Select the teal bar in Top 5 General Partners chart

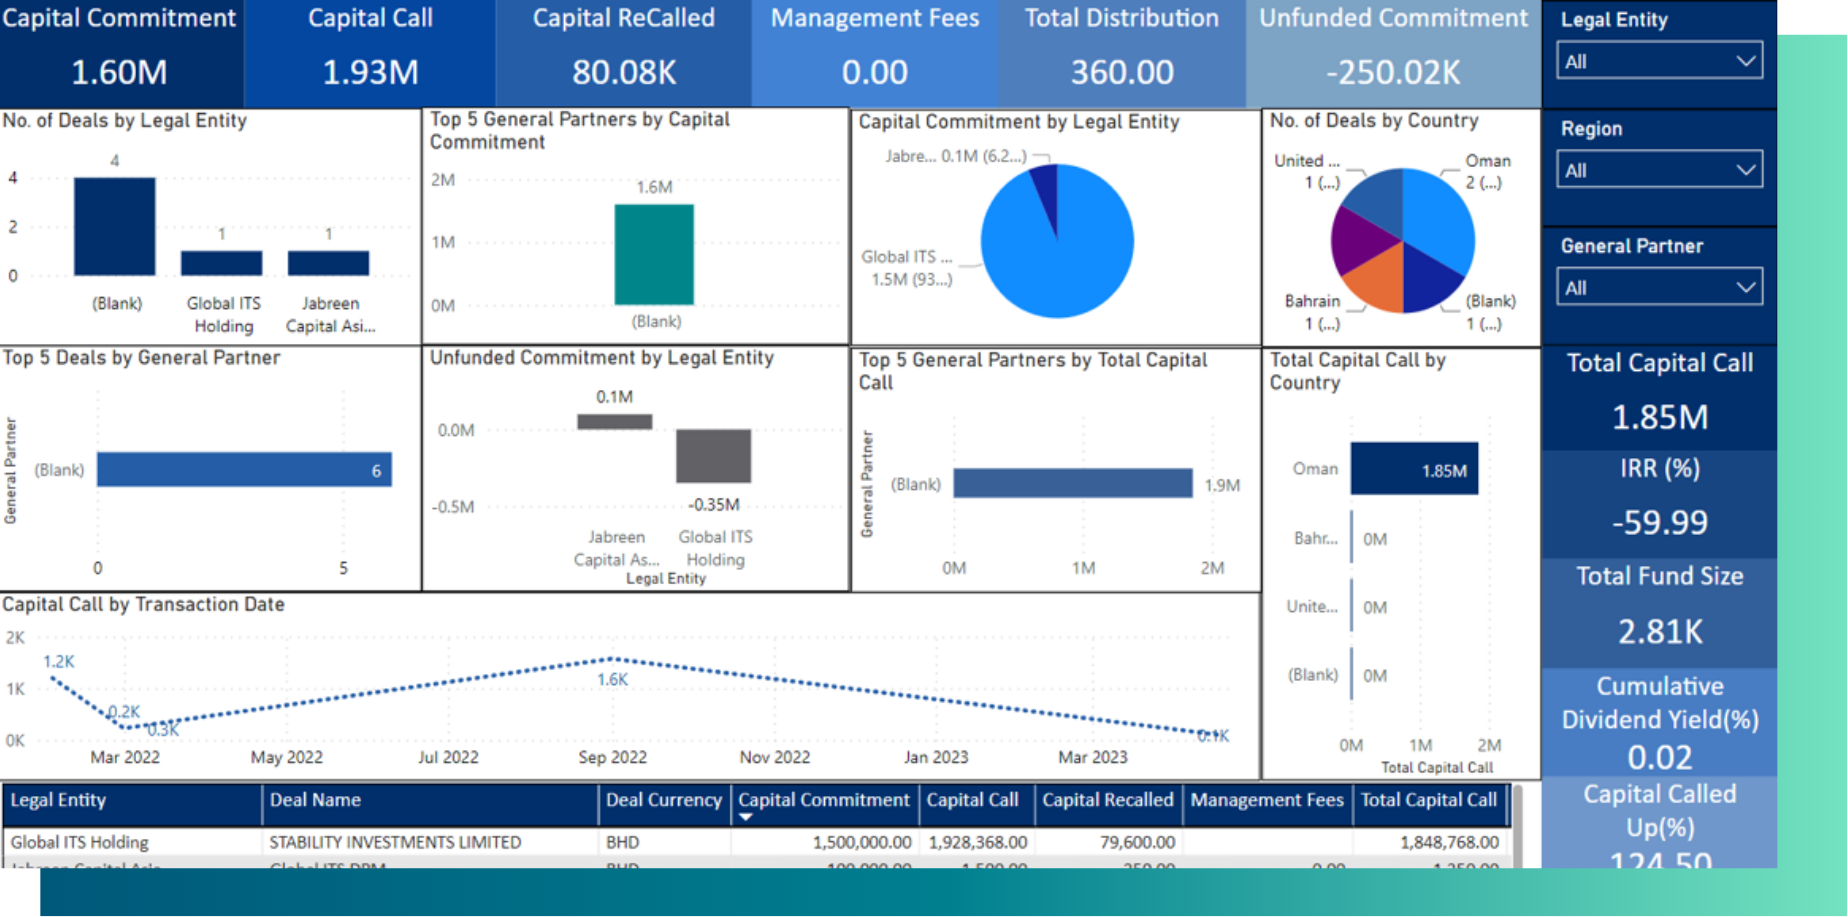click(x=654, y=254)
